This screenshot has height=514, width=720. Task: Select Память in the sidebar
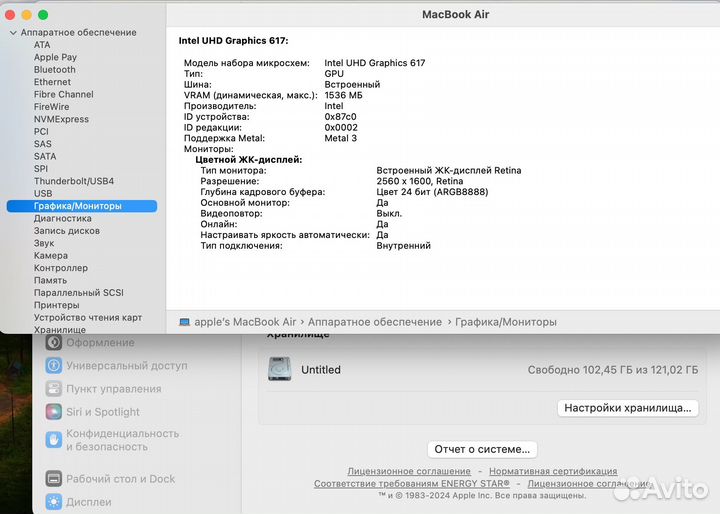pos(50,281)
